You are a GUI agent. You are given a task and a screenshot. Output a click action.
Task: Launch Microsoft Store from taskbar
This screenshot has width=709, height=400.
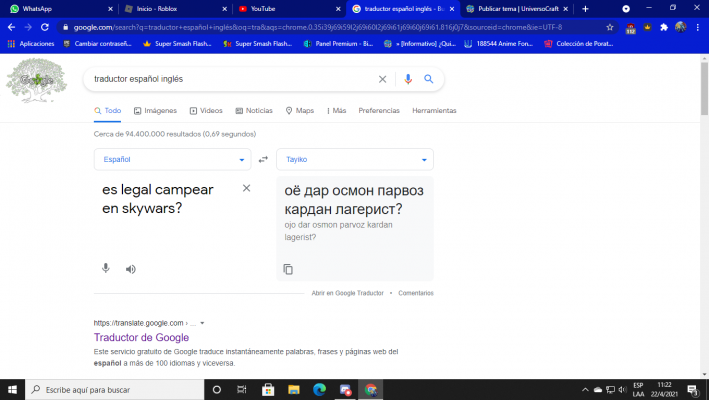point(268,390)
